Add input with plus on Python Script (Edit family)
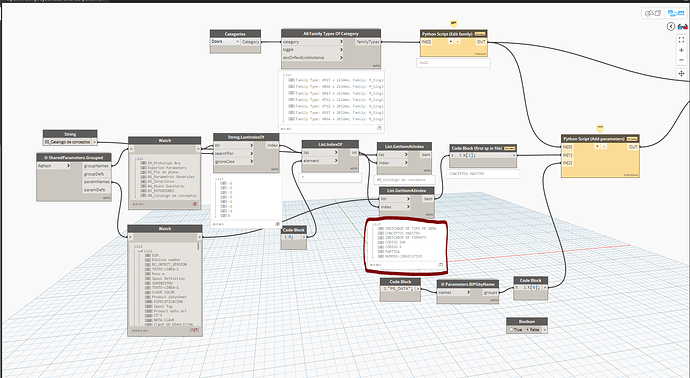The height and width of the screenshot is (378, 690). click(450, 42)
